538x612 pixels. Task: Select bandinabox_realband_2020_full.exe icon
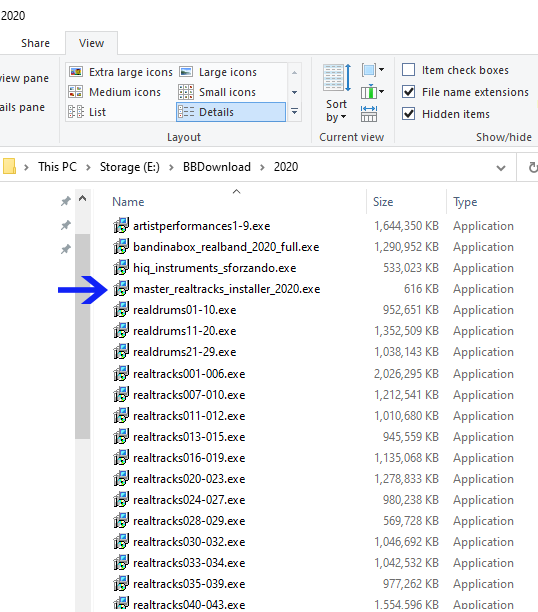[121, 246]
